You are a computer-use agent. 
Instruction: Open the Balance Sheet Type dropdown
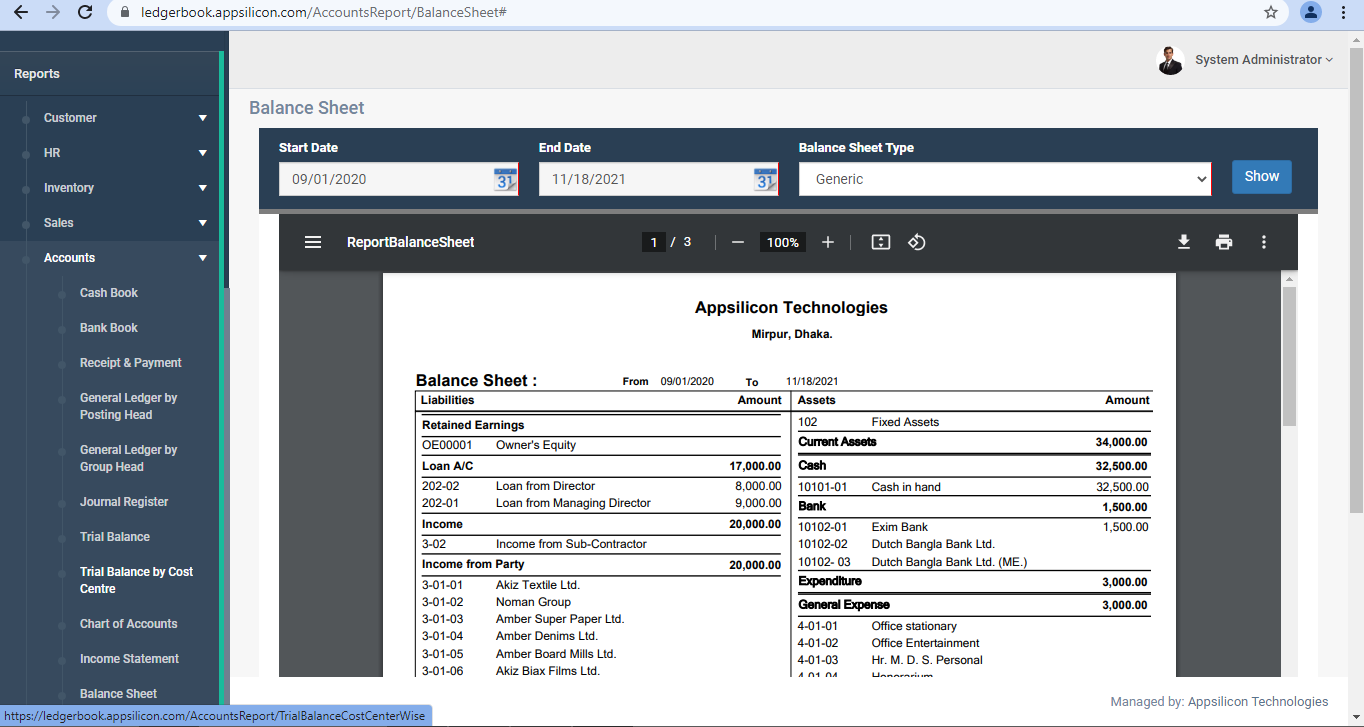coord(1004,179)
